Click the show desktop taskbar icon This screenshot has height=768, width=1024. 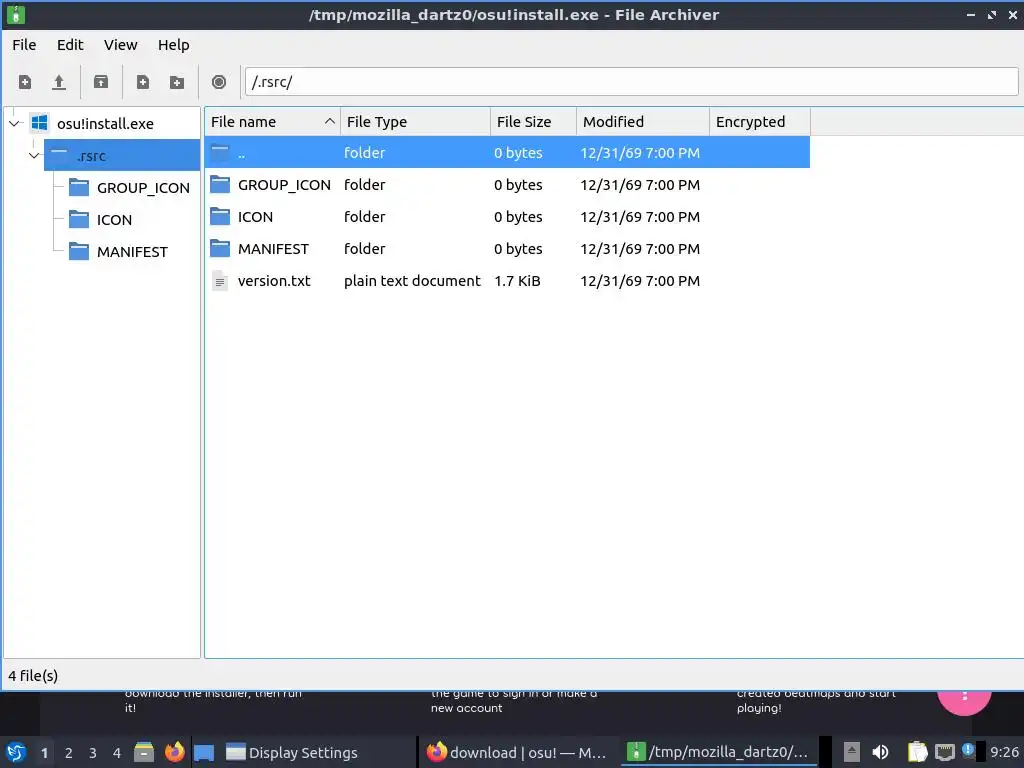(x=204, y=752)
